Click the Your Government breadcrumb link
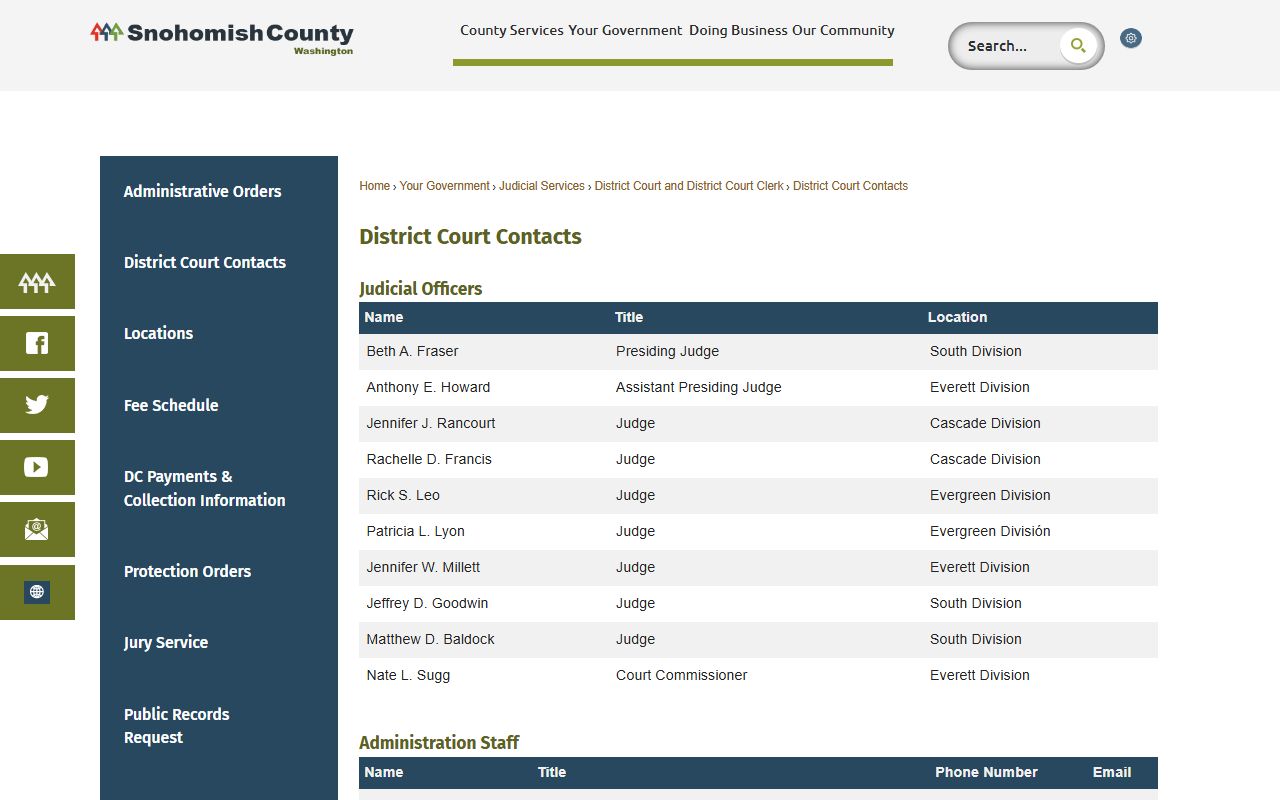Viewport: 1280px width, 800px height. coord(445,186)
